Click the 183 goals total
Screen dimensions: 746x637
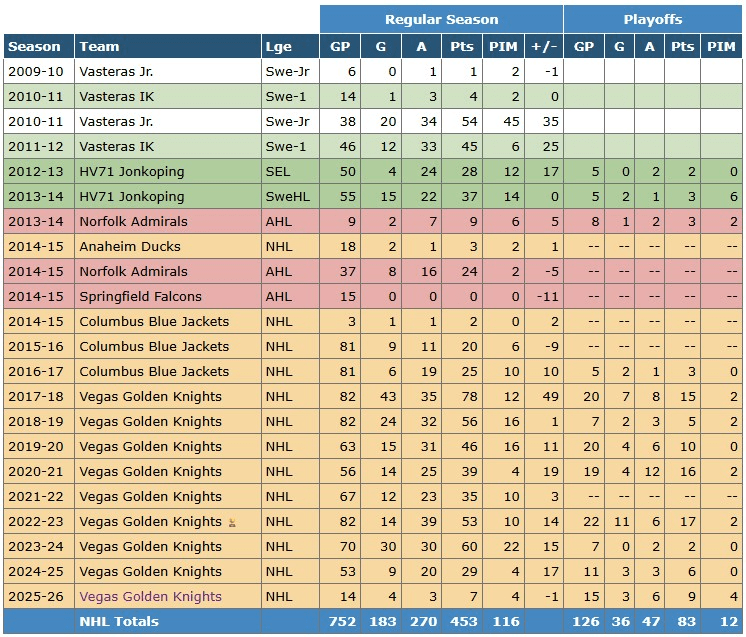coord(383,621)
